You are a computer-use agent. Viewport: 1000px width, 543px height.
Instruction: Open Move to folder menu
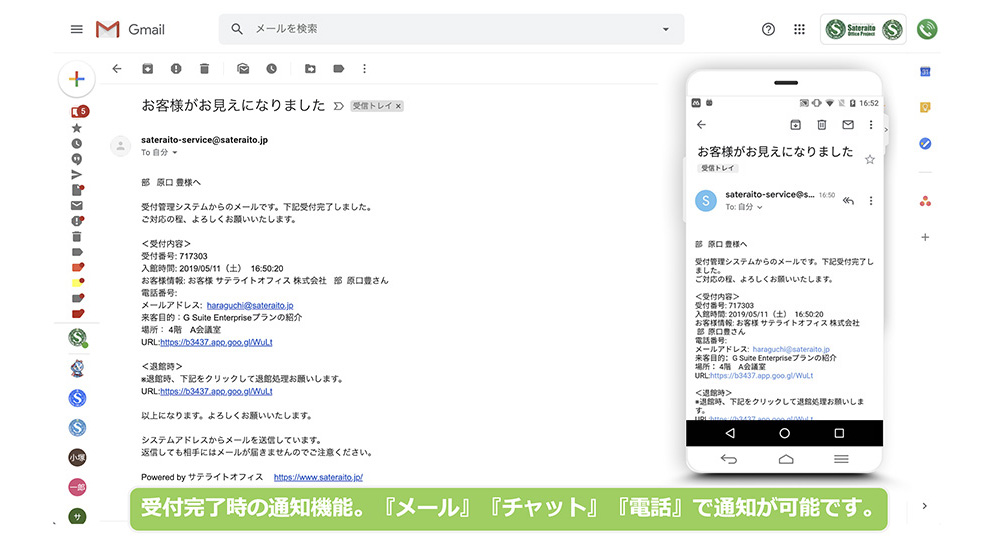(310, 69)
